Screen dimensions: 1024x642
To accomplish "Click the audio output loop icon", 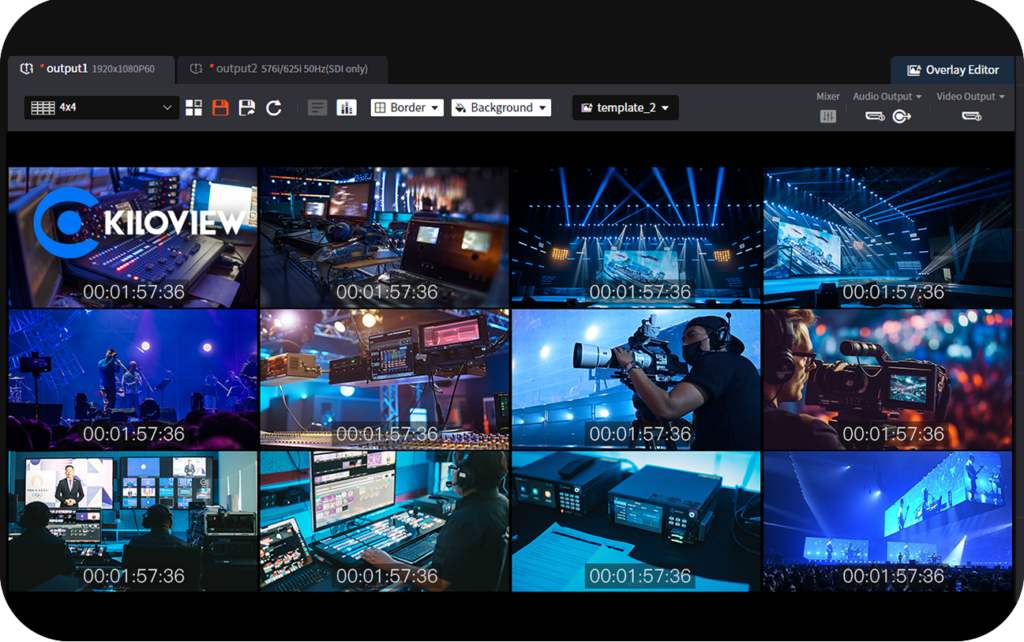I will pyautogui.click(x=901, y=117).
